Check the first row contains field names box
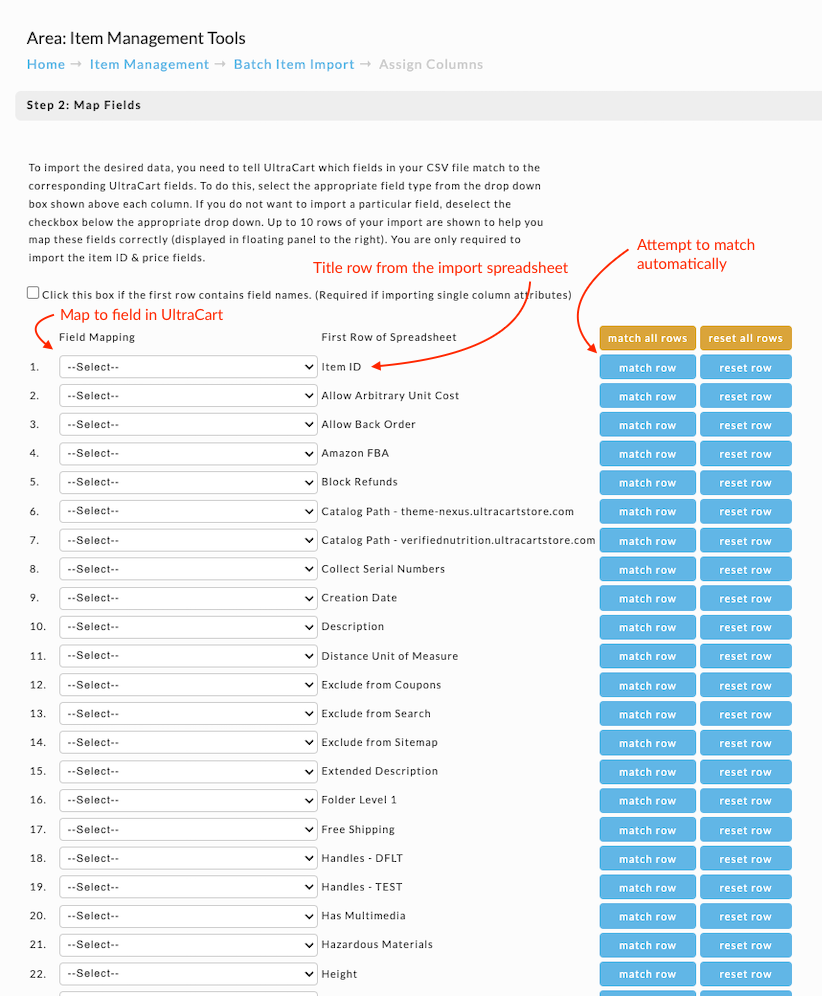The image size is (822, 996). 33,293
